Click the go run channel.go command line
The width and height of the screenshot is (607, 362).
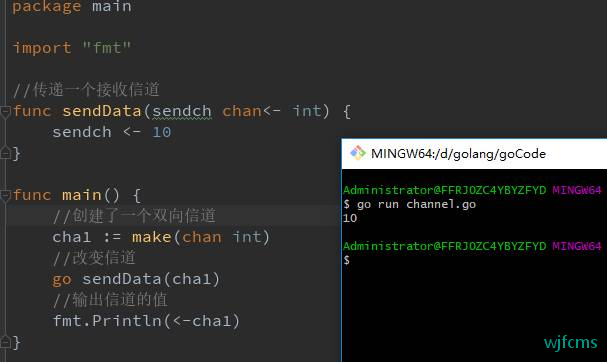pyautogui.click(x=410, y=204)
